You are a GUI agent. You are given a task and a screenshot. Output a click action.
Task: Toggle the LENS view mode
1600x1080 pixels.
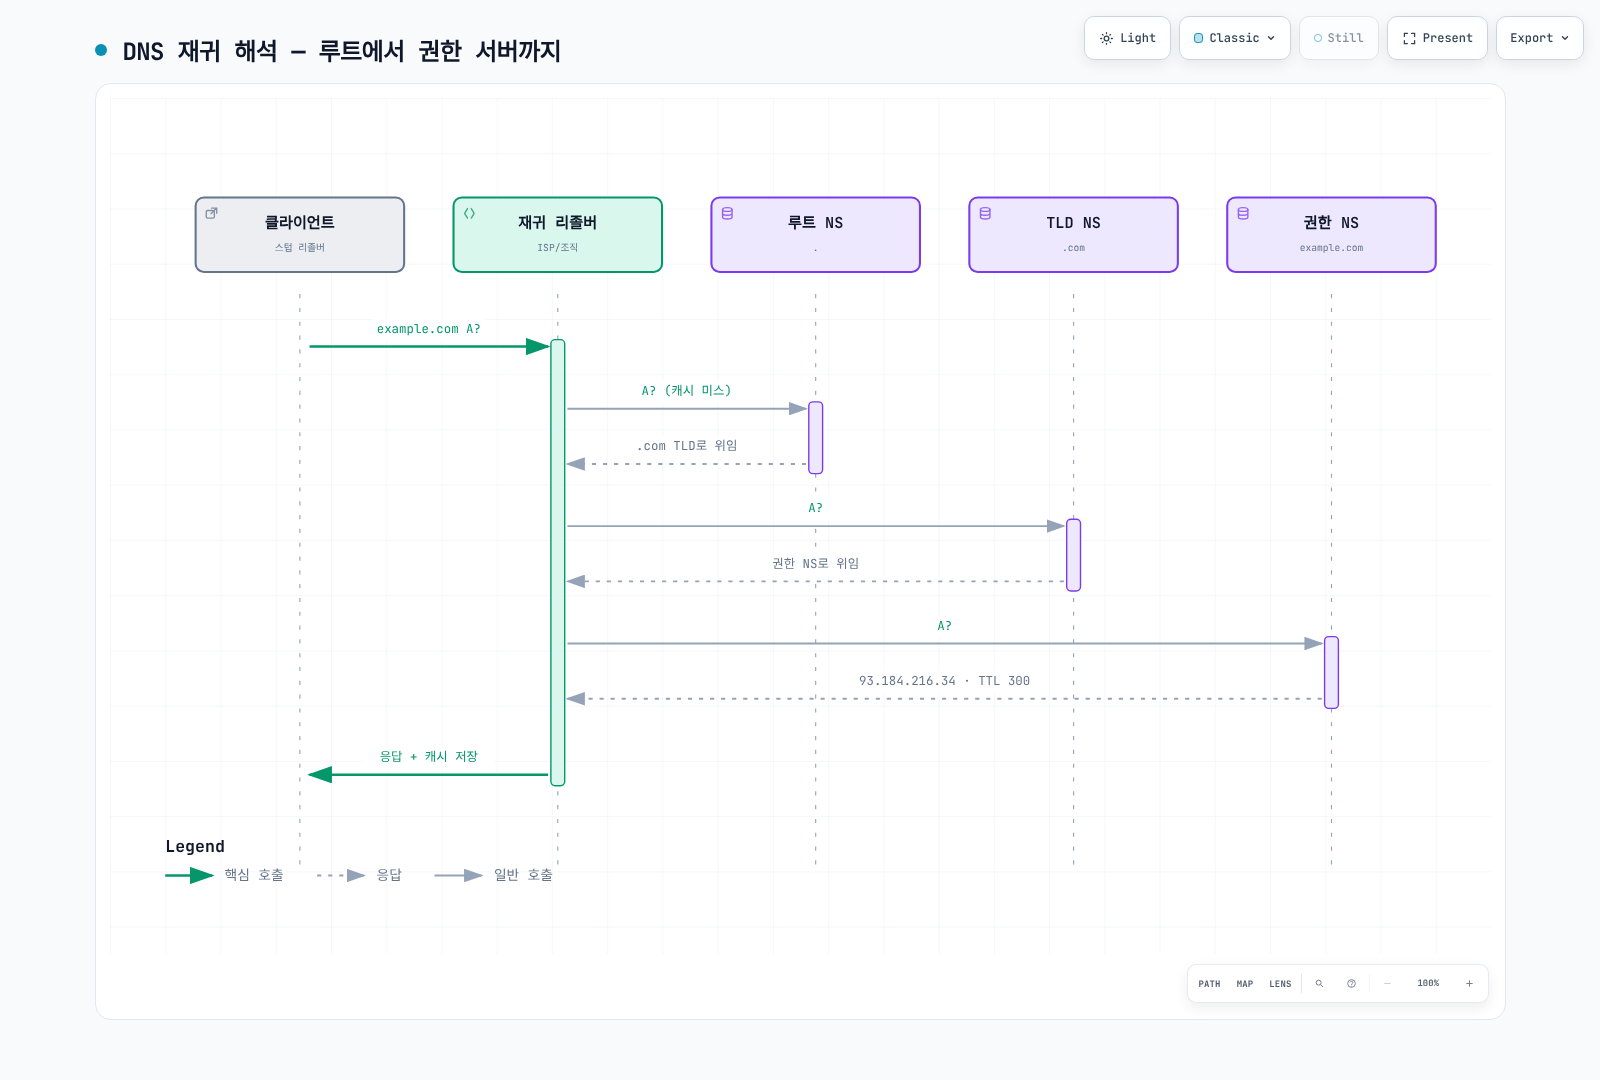point(1280,984)
